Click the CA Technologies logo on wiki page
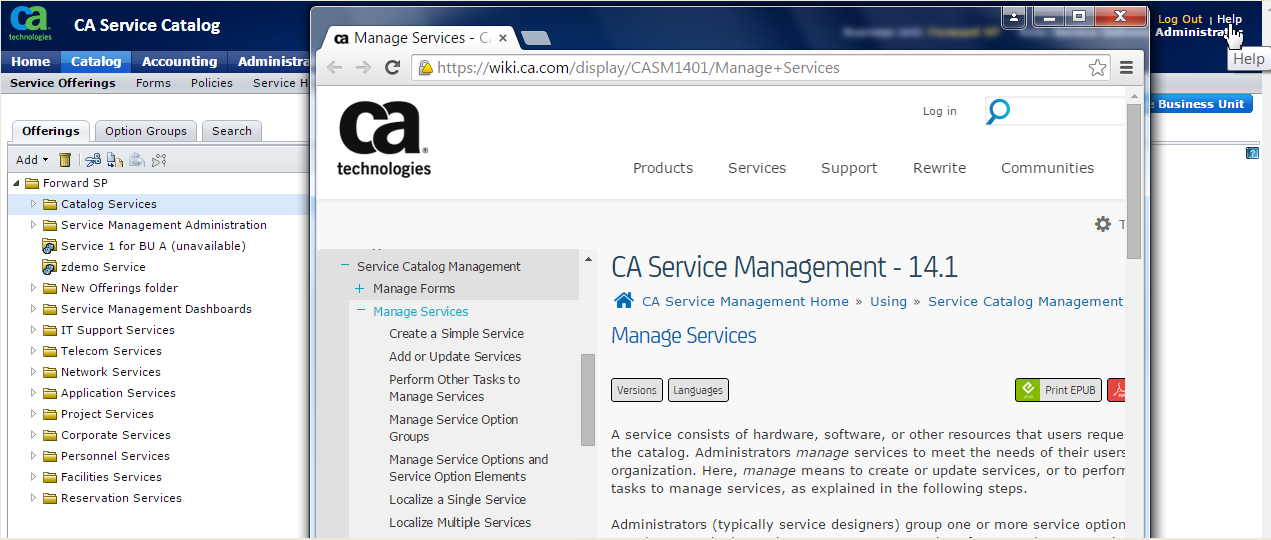This screenshot has width=1271, height=540. (384, 139)
